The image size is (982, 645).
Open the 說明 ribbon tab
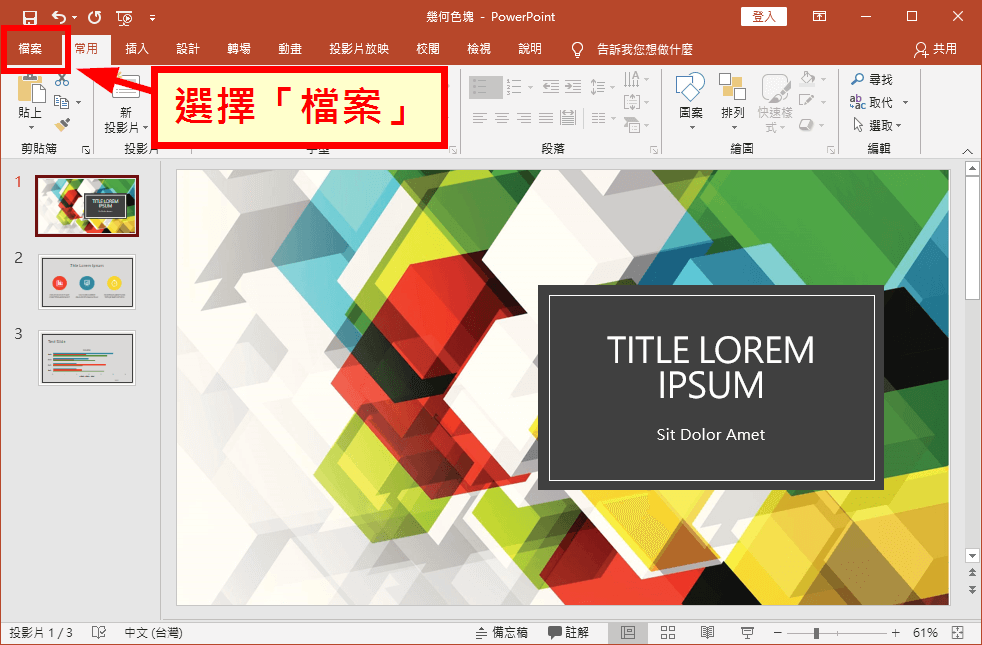[x=530, y=49]
